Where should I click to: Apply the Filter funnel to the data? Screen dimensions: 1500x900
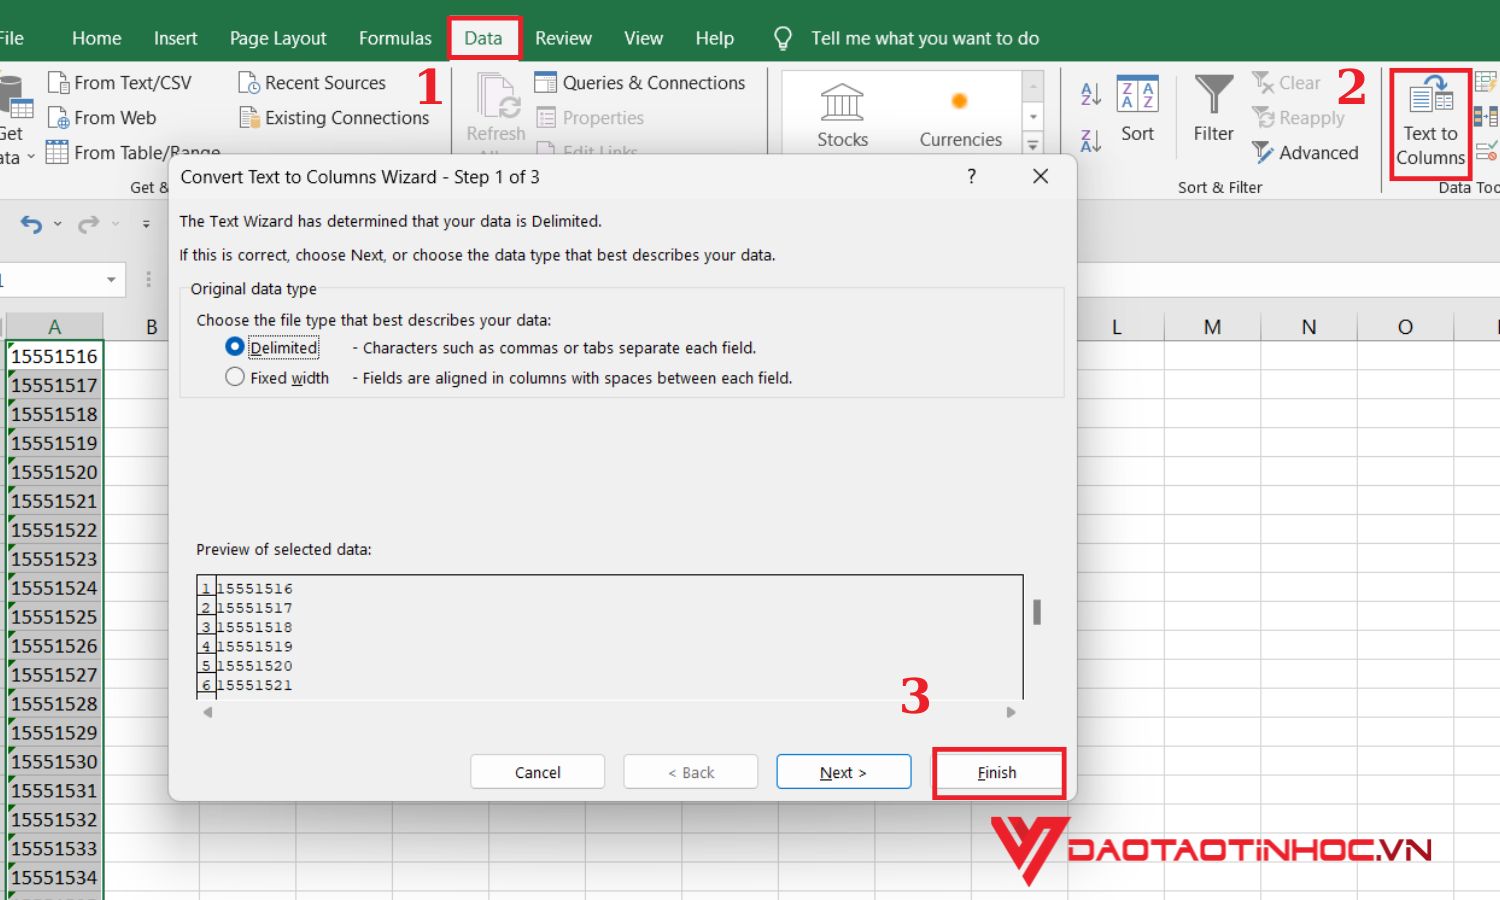1213,110
